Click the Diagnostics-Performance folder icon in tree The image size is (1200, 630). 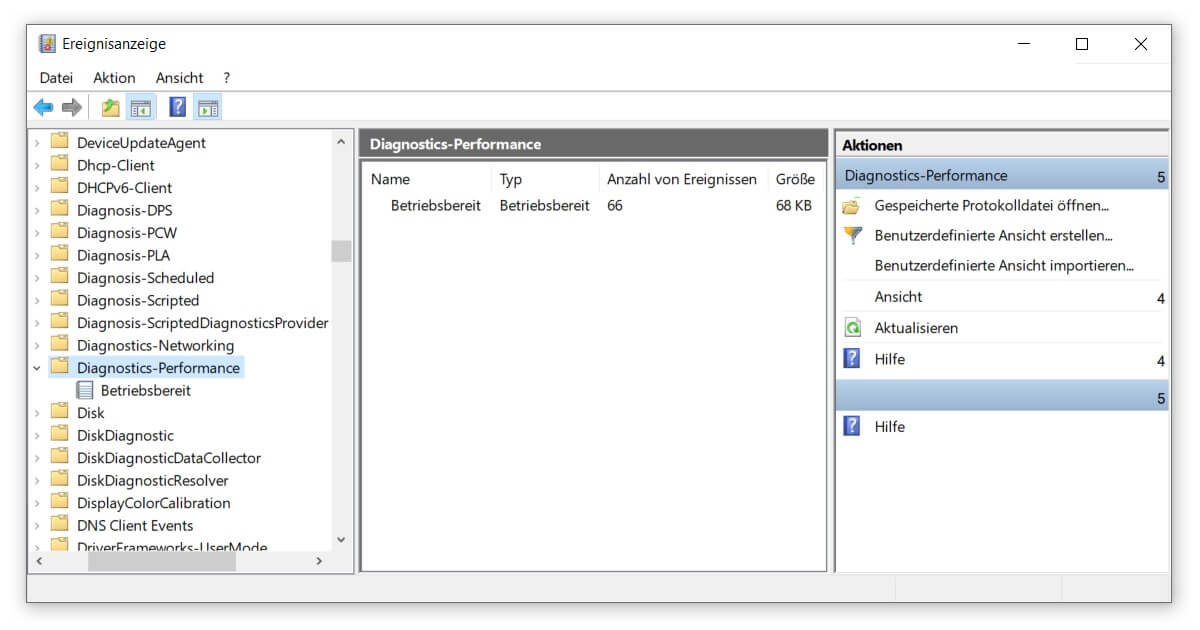(x=60, y=368)
